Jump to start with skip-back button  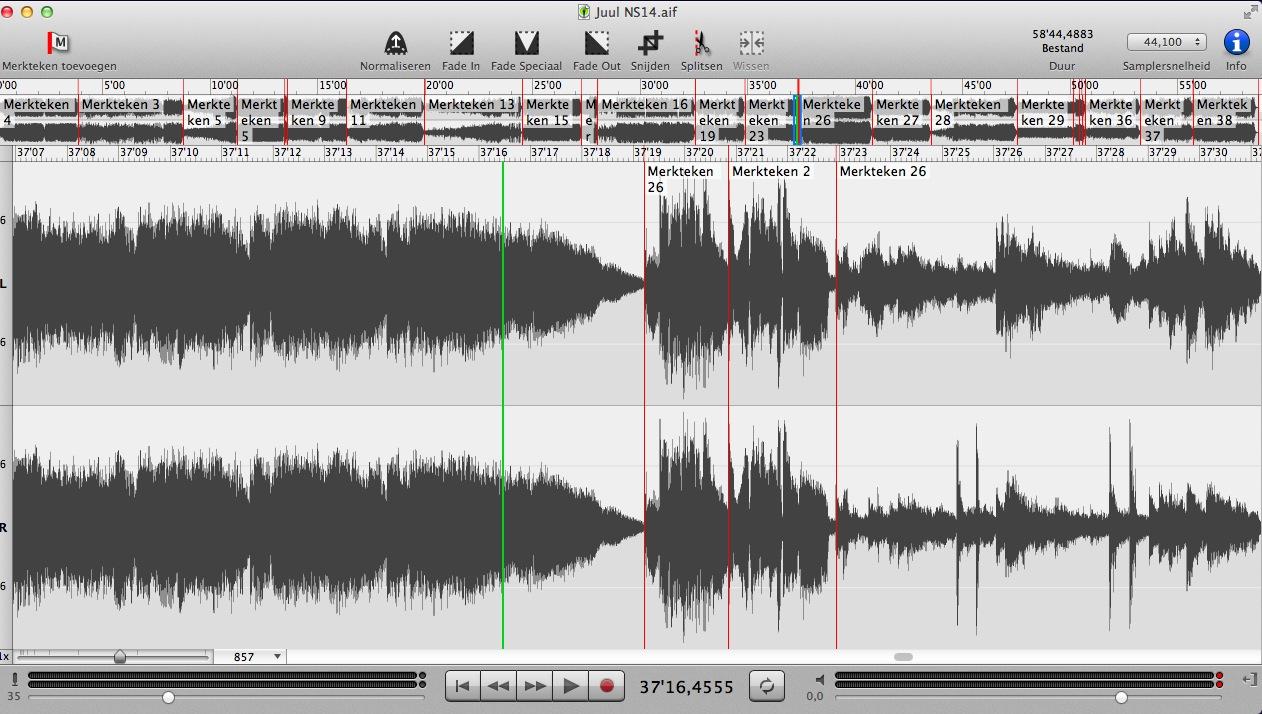[462, 686]
